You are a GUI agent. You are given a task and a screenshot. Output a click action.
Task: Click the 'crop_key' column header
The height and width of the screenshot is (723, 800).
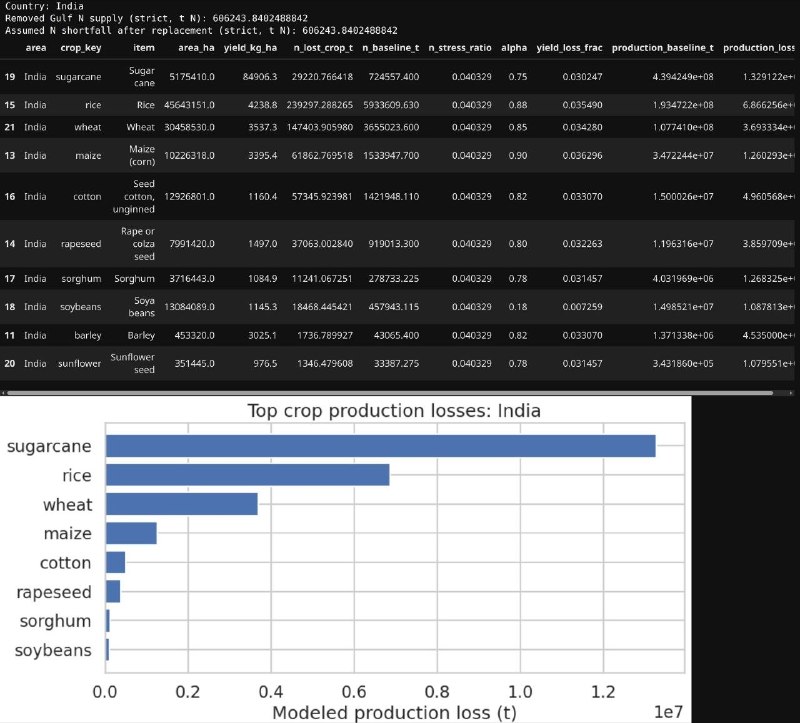pos(78,47)
